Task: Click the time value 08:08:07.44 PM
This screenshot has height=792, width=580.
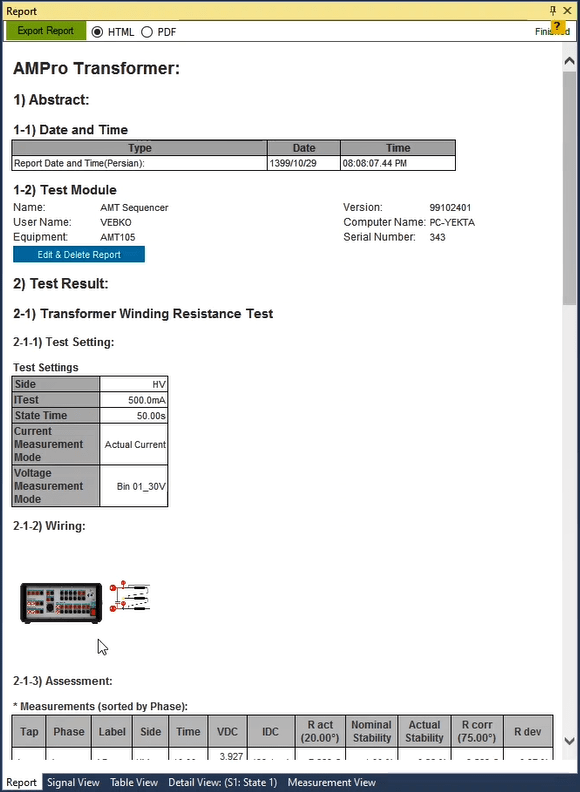Action: (x=398, y=163)
